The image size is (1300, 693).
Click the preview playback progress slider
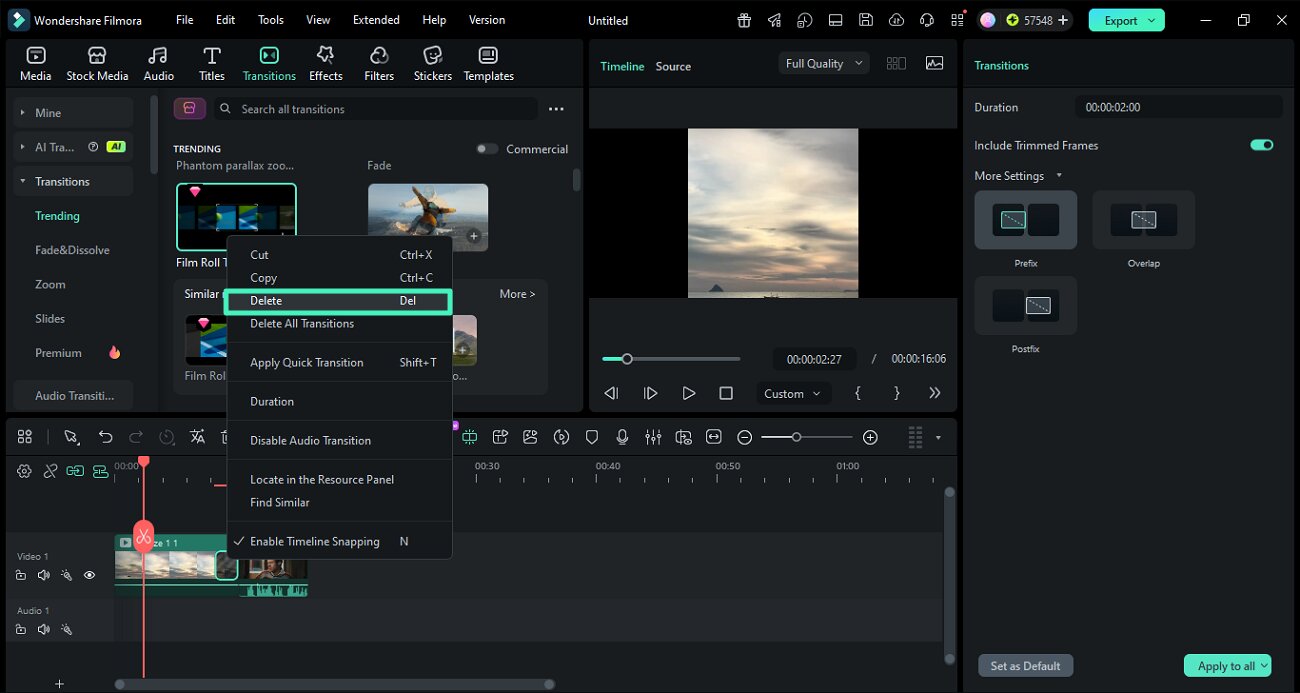click(x=671, y=359)
